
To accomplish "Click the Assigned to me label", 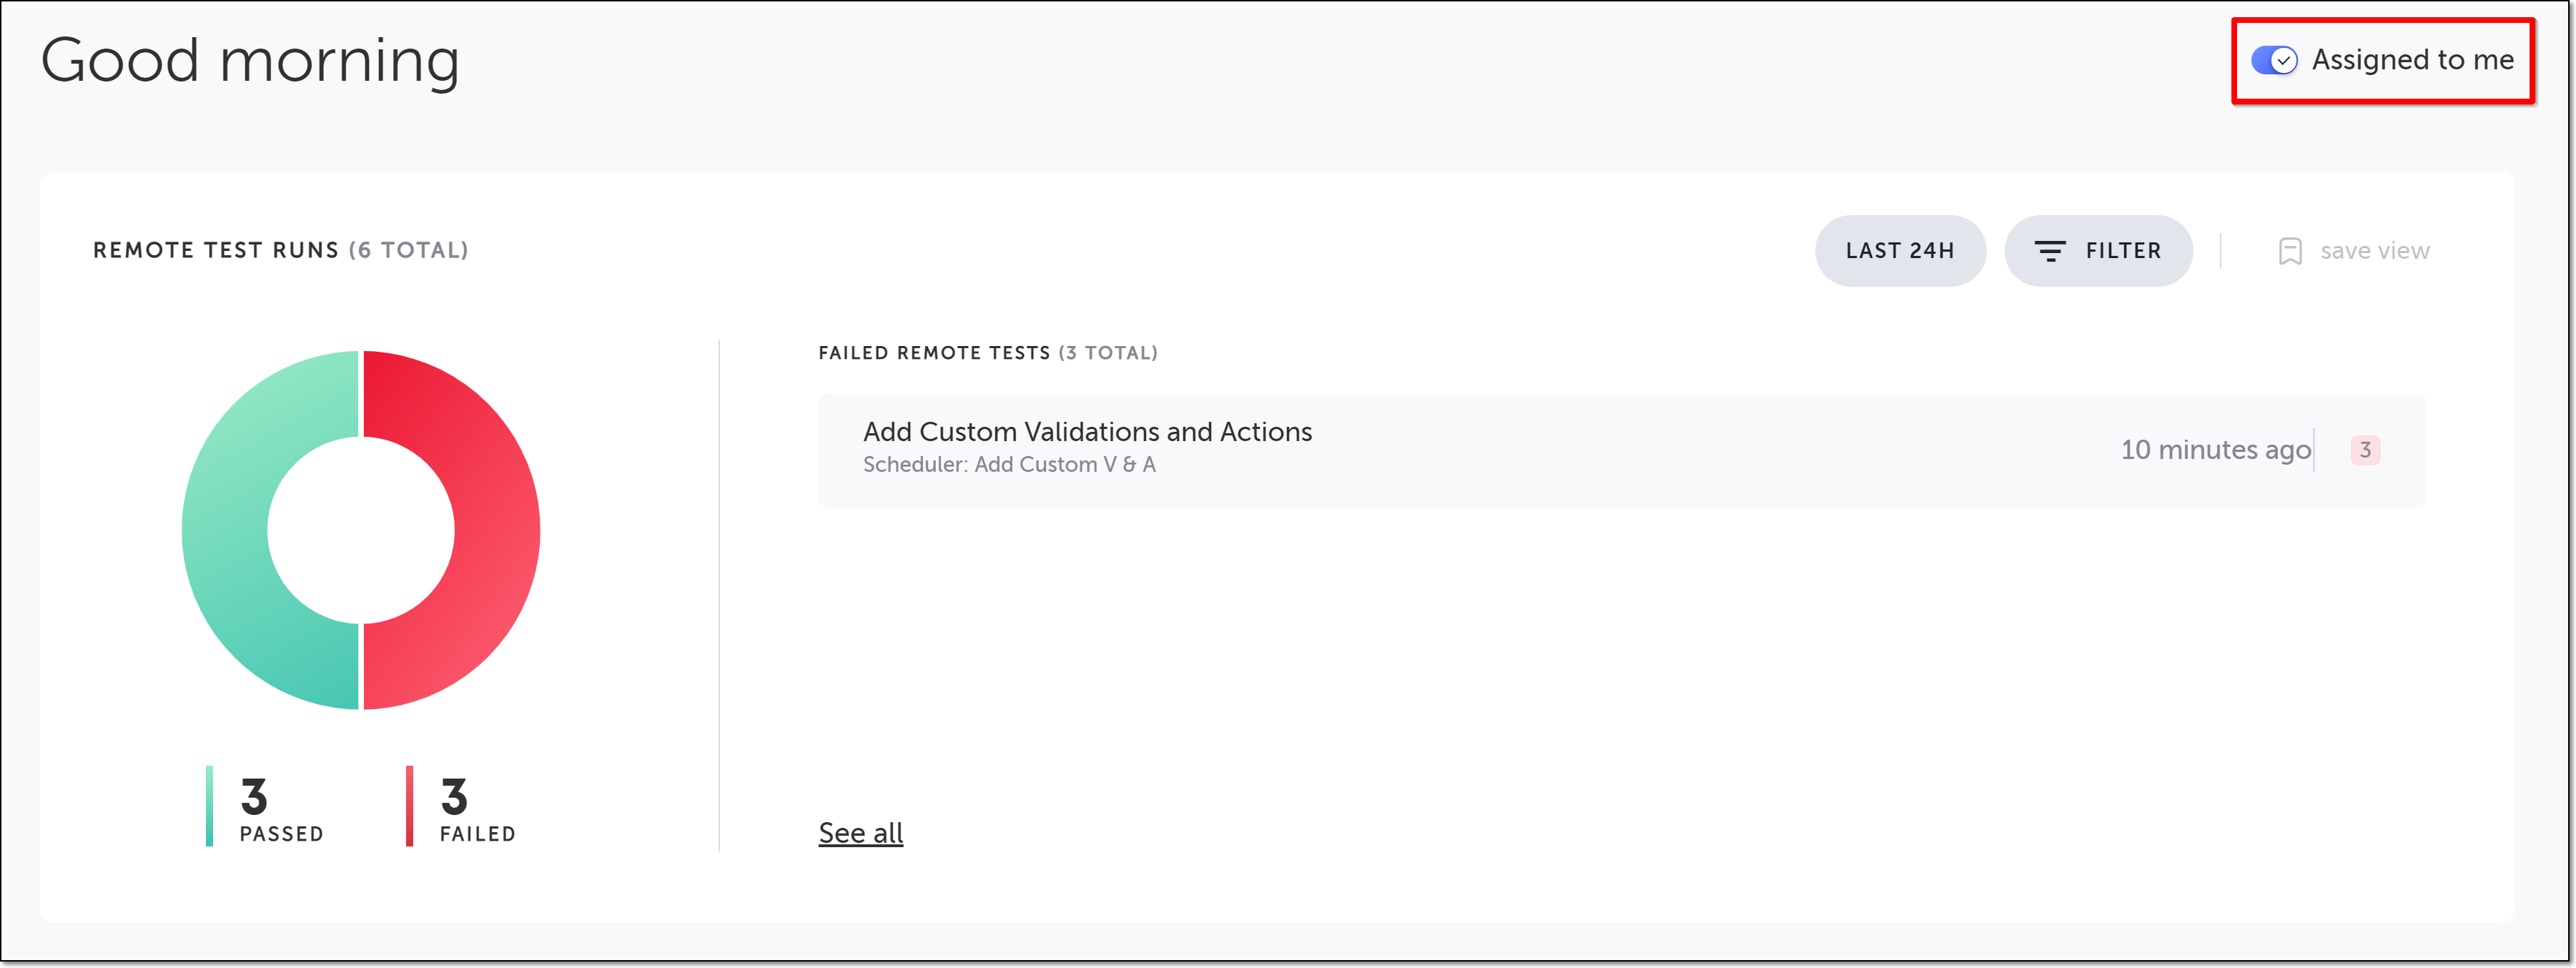I will (x=2412, y=60).
